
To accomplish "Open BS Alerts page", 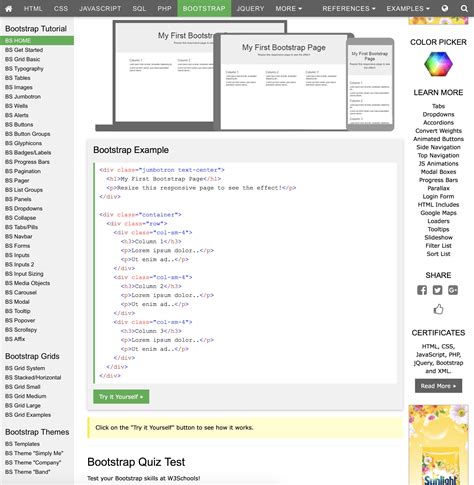I will coord(17,115).
